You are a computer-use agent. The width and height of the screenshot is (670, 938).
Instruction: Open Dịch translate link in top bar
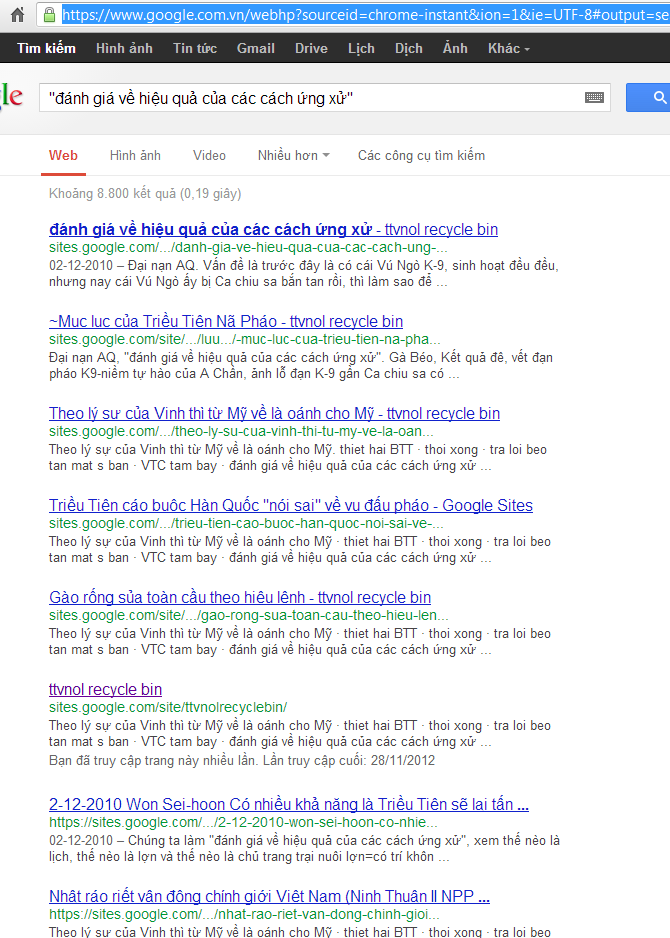409,48
